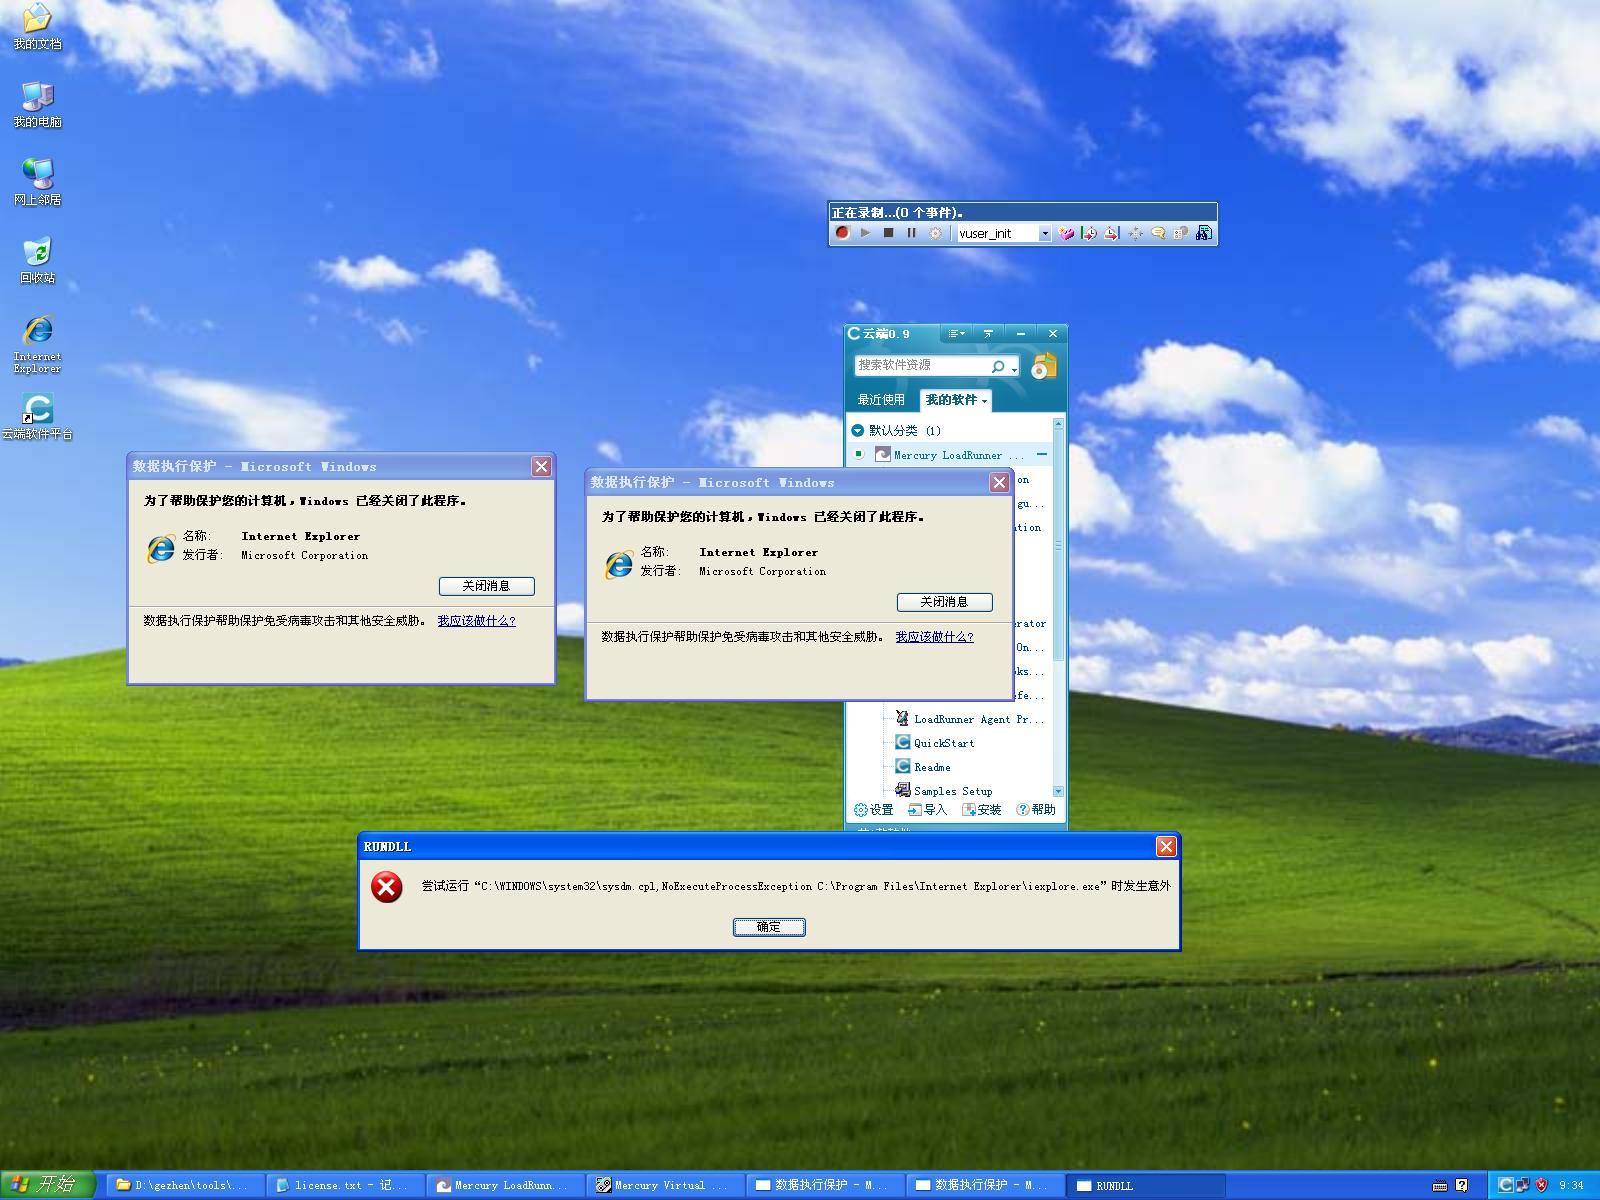The image size is (1600, 1200).
Task: Click in the 搜索软件资源 search field
Action: (920, 366)
